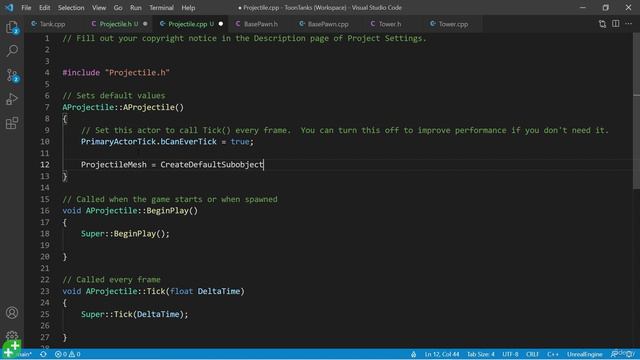Change Tab Size: 4 indentation setting
The width and height of the screenshot is (640, 360).
480,354
